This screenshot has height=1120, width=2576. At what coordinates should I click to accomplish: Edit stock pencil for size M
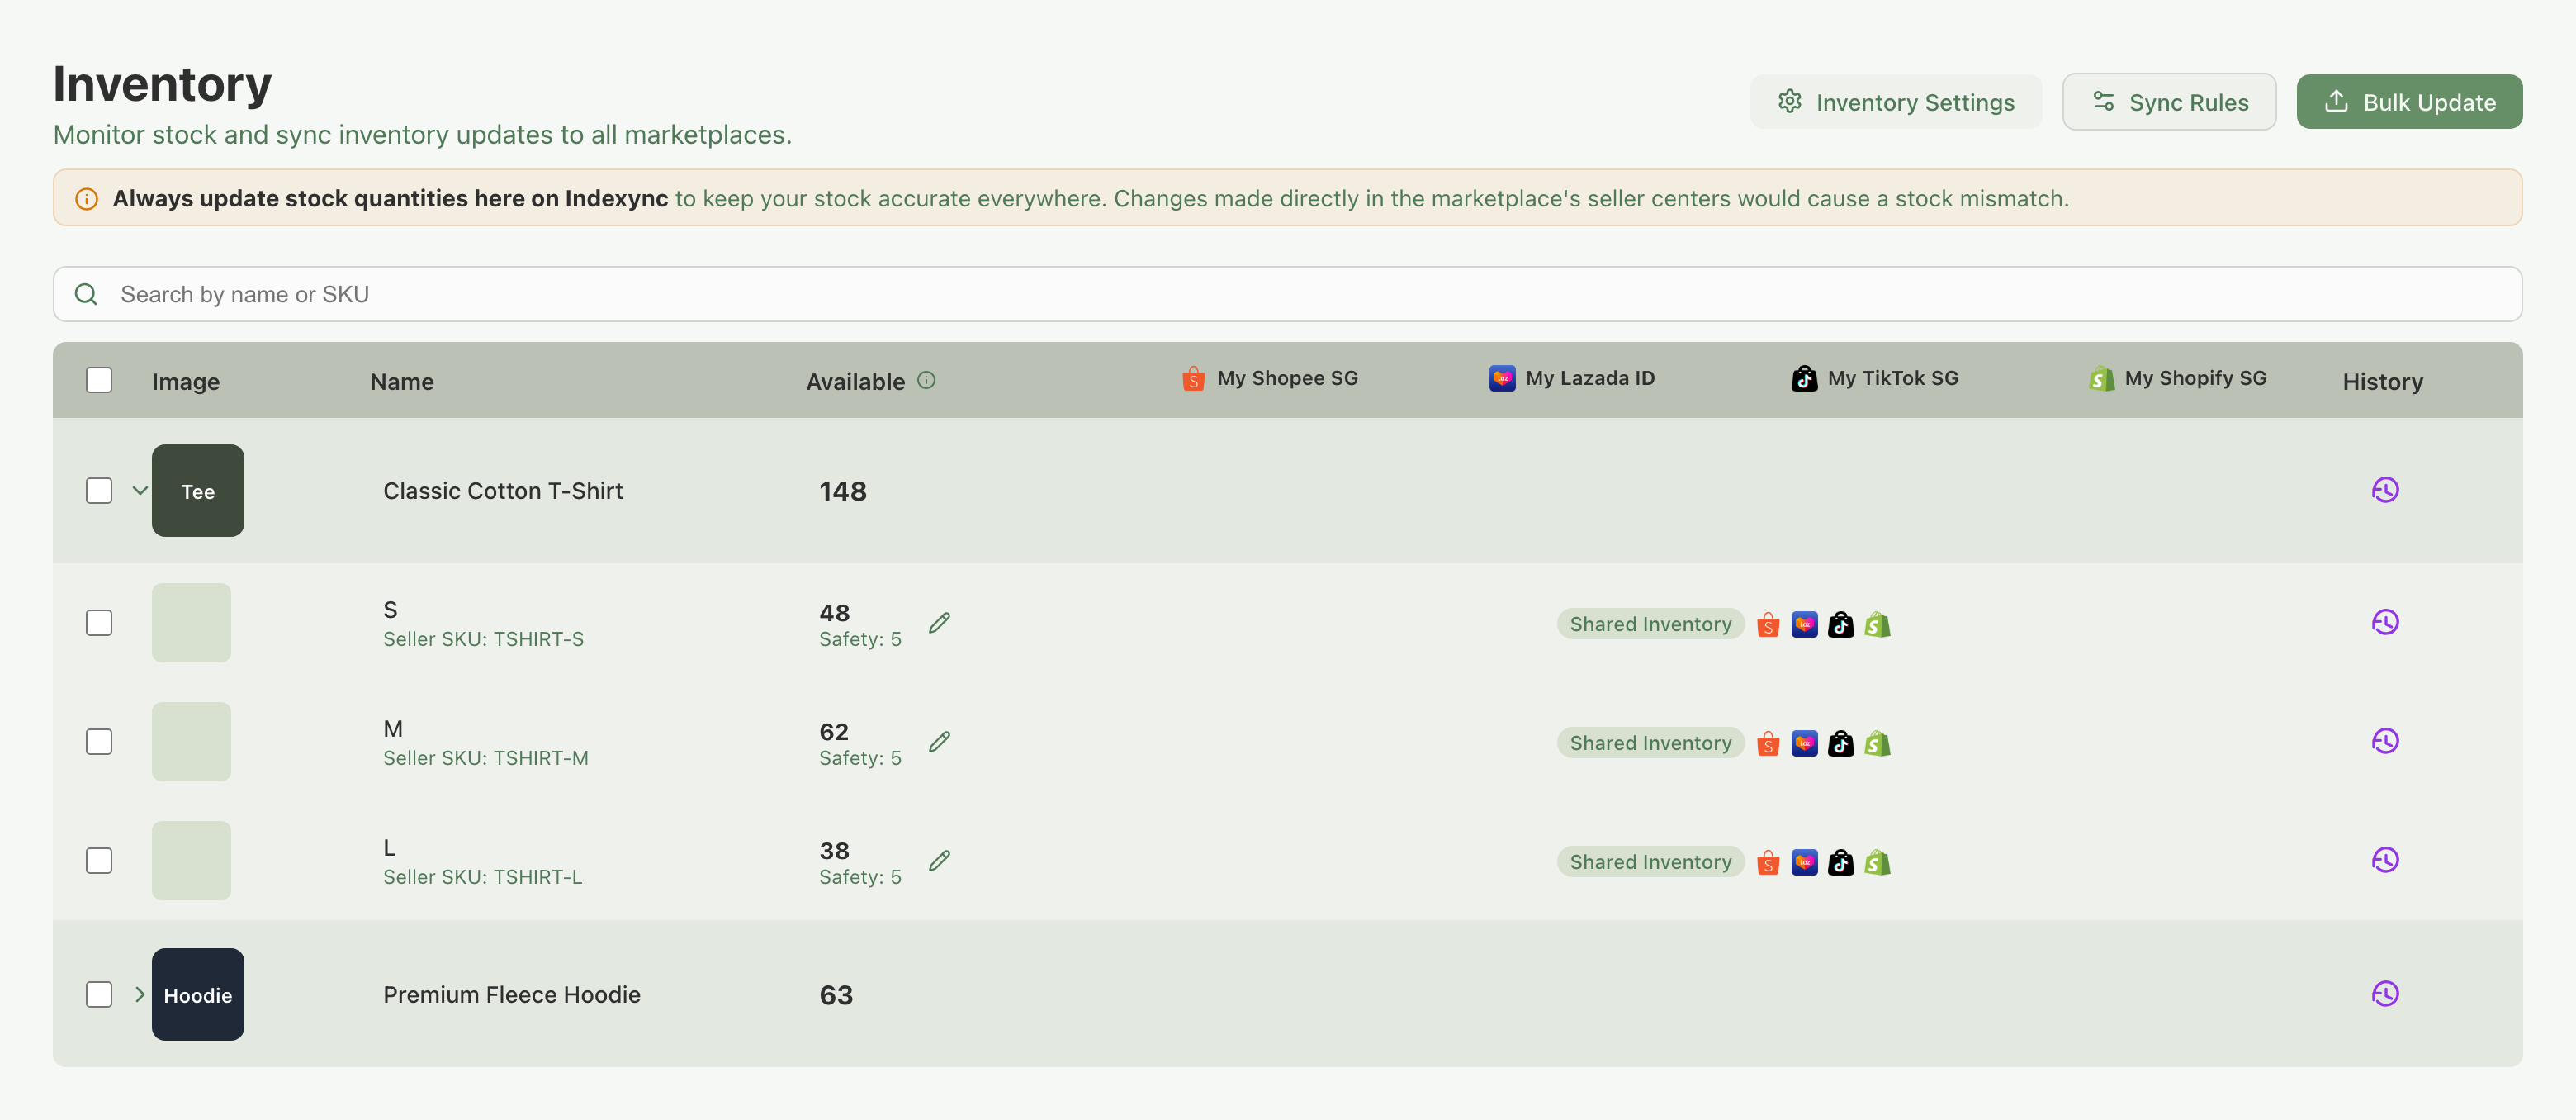939,742
